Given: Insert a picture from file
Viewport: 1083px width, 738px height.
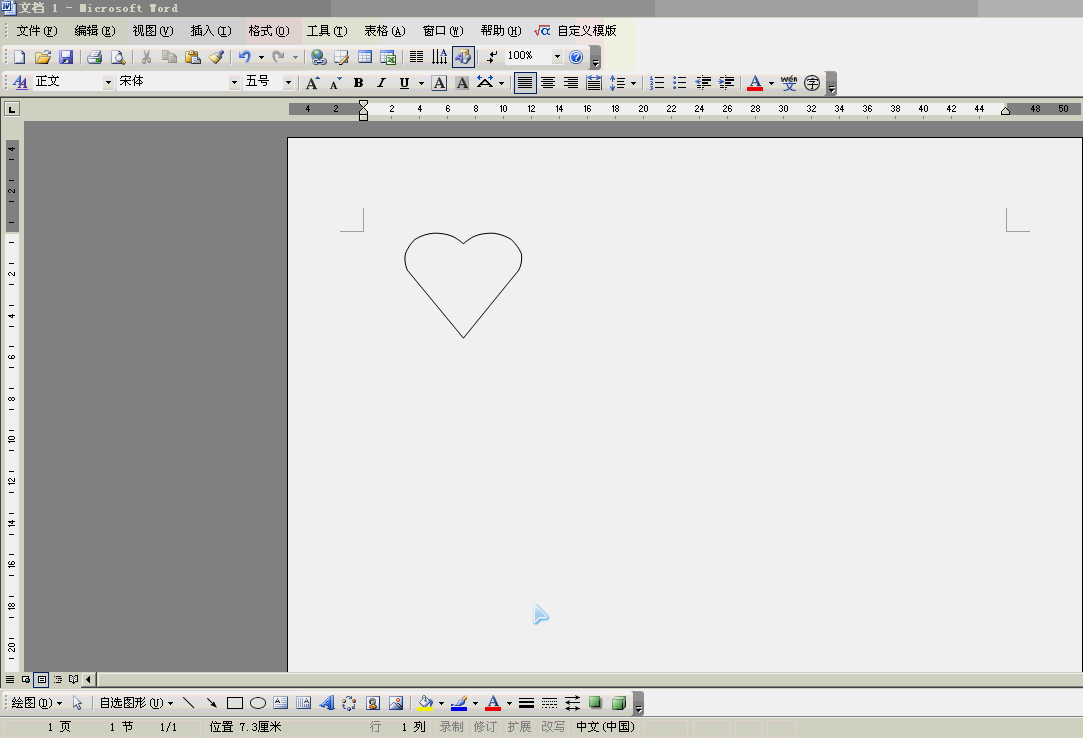Looking at the screenshot, I should (396, 703).
